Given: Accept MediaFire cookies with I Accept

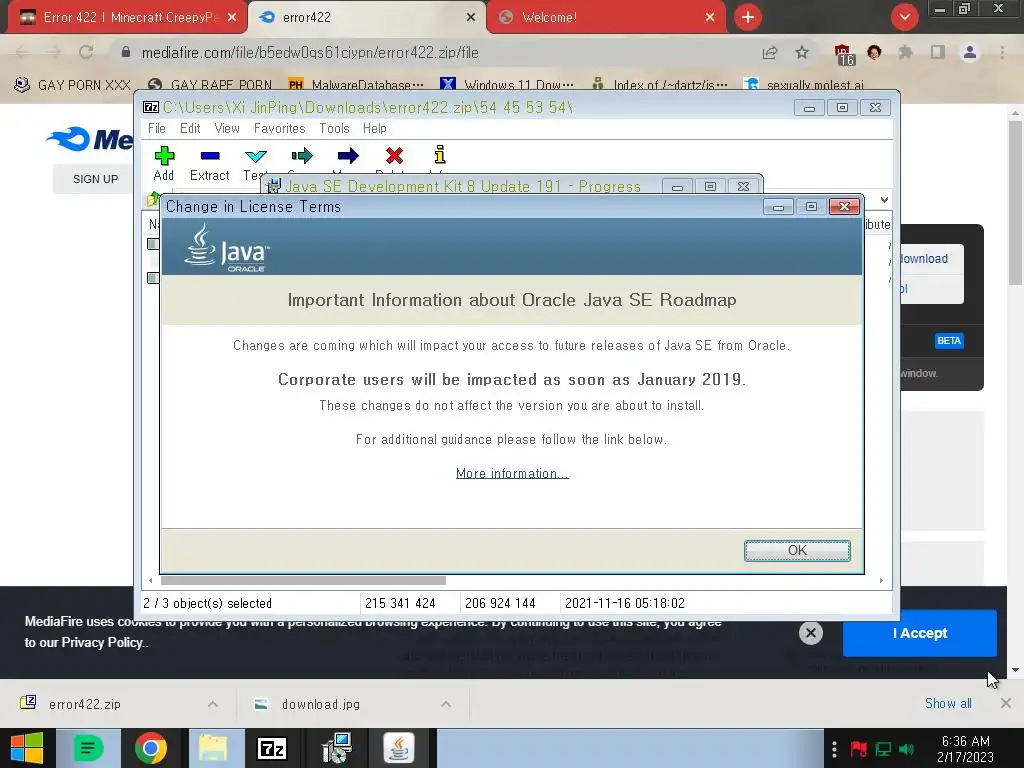Looking at the screenshot, I should pos(920,633).
